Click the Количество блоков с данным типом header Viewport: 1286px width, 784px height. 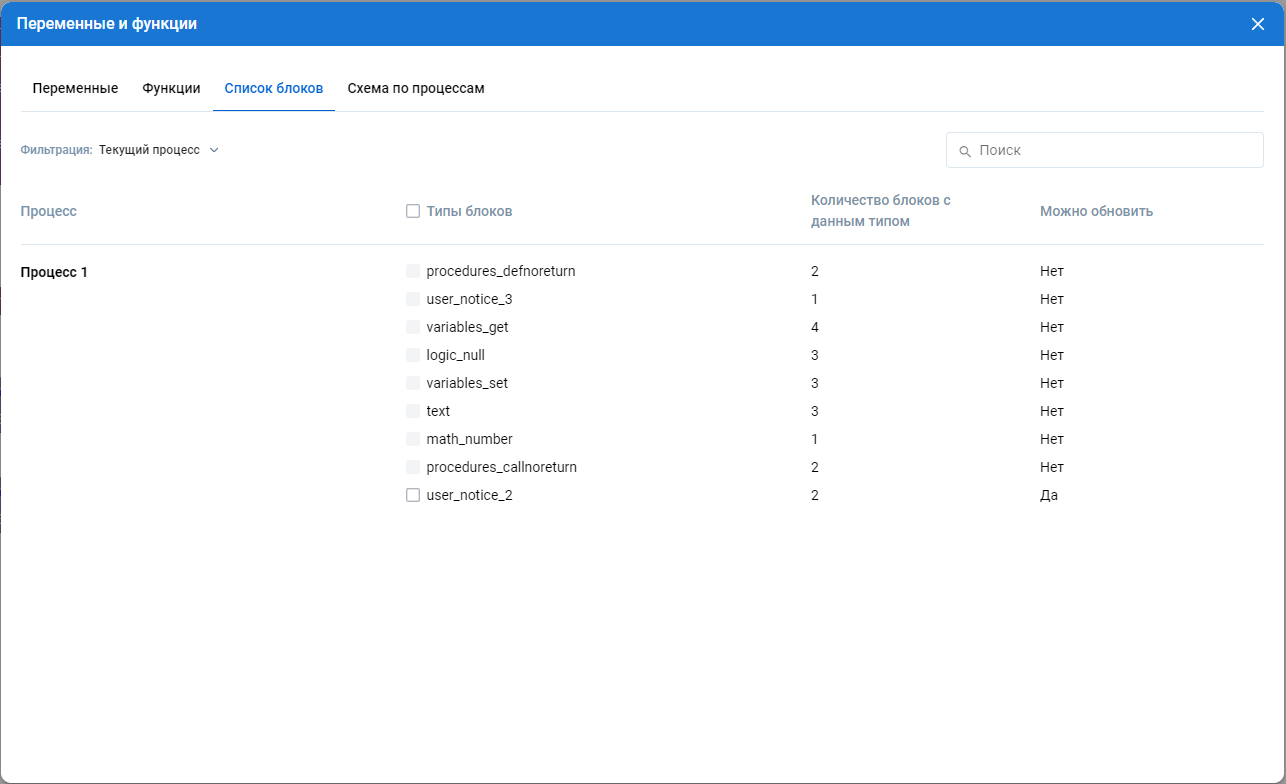pyautogui.click(x=881, y=211)
